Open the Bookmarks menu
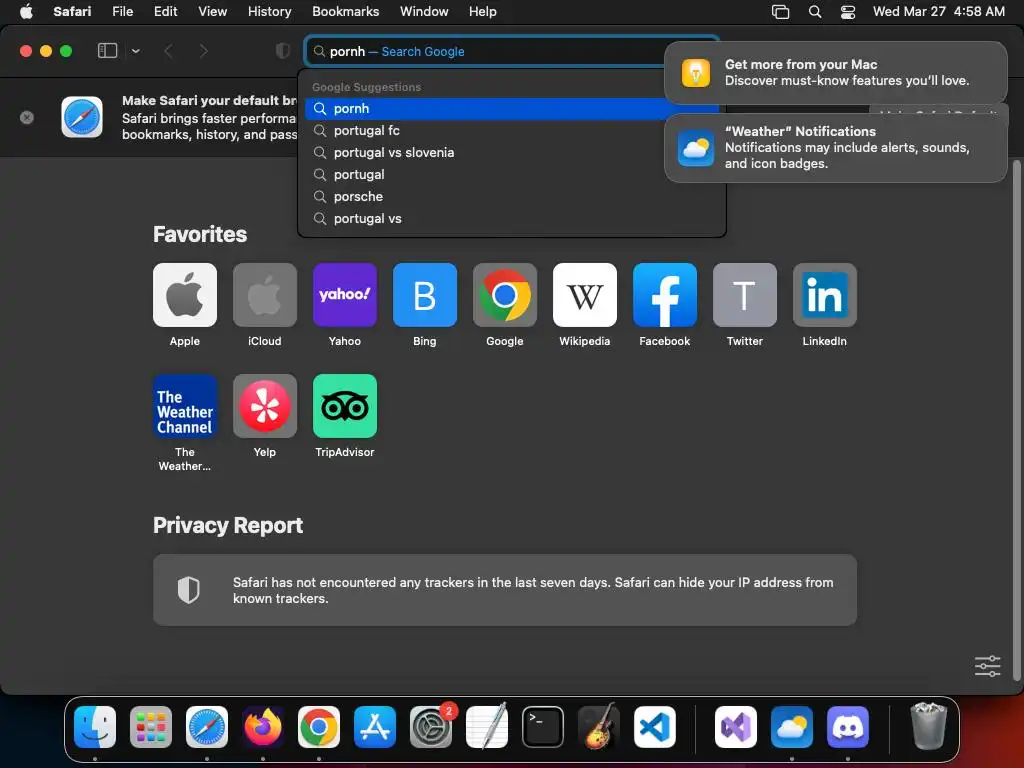 [x=345, y=11]
